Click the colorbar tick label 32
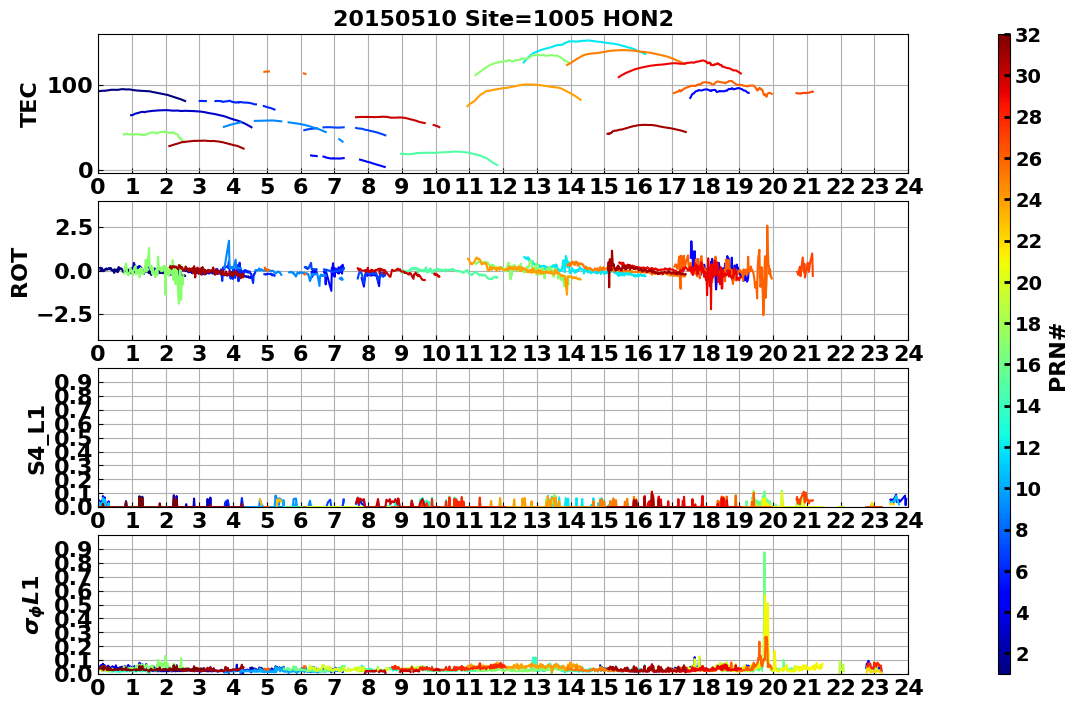The height and width of the screenshot is (709, 1077). pos(1028,35)
